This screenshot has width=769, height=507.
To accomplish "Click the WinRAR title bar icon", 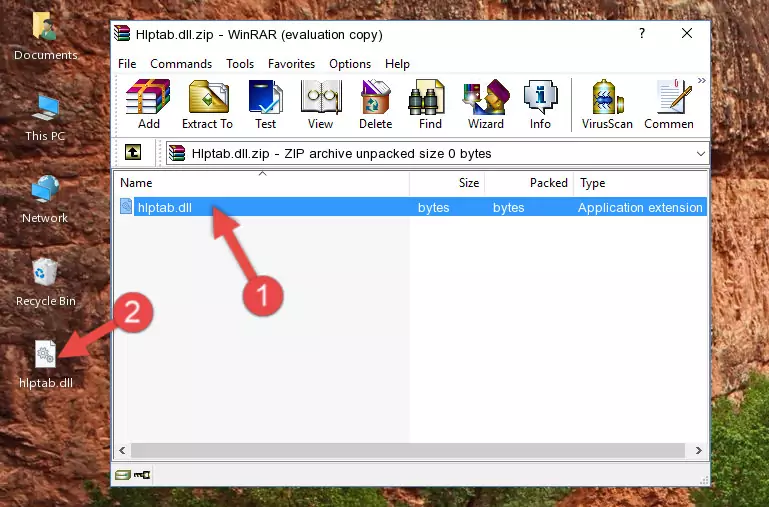I will (x=123, y=34).
